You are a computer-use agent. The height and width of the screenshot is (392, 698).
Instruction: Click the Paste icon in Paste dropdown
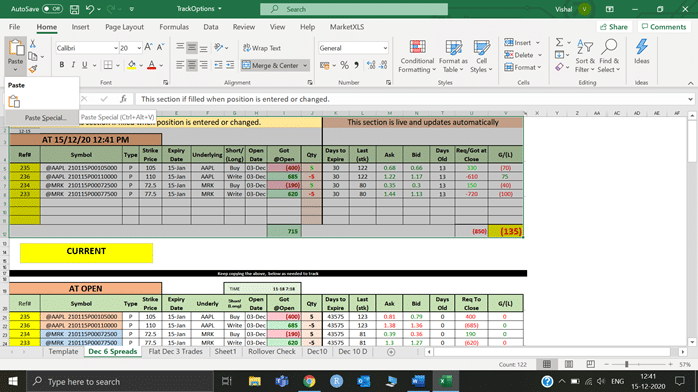click(14, 101)
